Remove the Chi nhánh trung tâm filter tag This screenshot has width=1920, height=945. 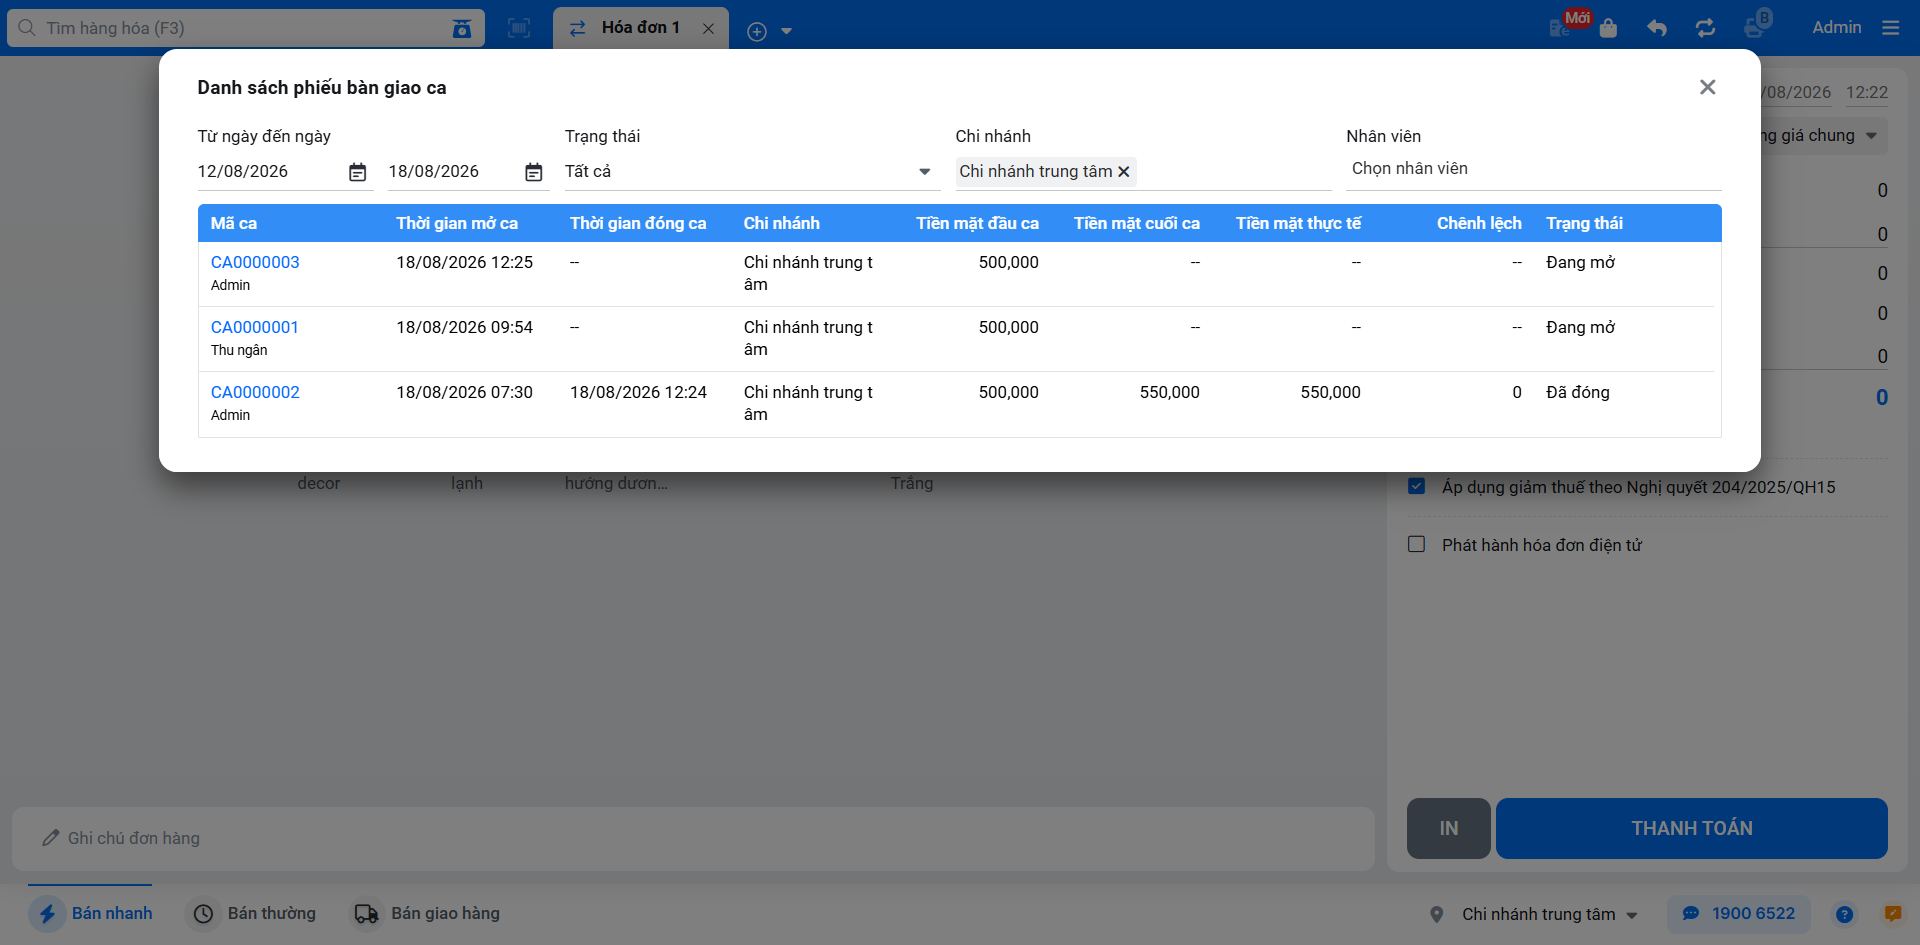(x=1124, y=172)
